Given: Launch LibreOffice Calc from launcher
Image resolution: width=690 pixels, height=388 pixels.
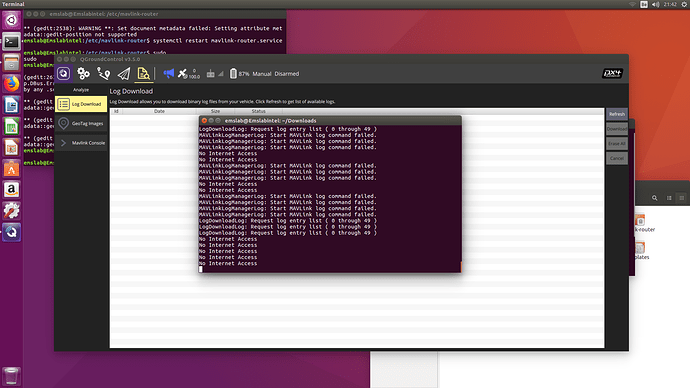Looking at the screenshot, I should pos(11,126).
